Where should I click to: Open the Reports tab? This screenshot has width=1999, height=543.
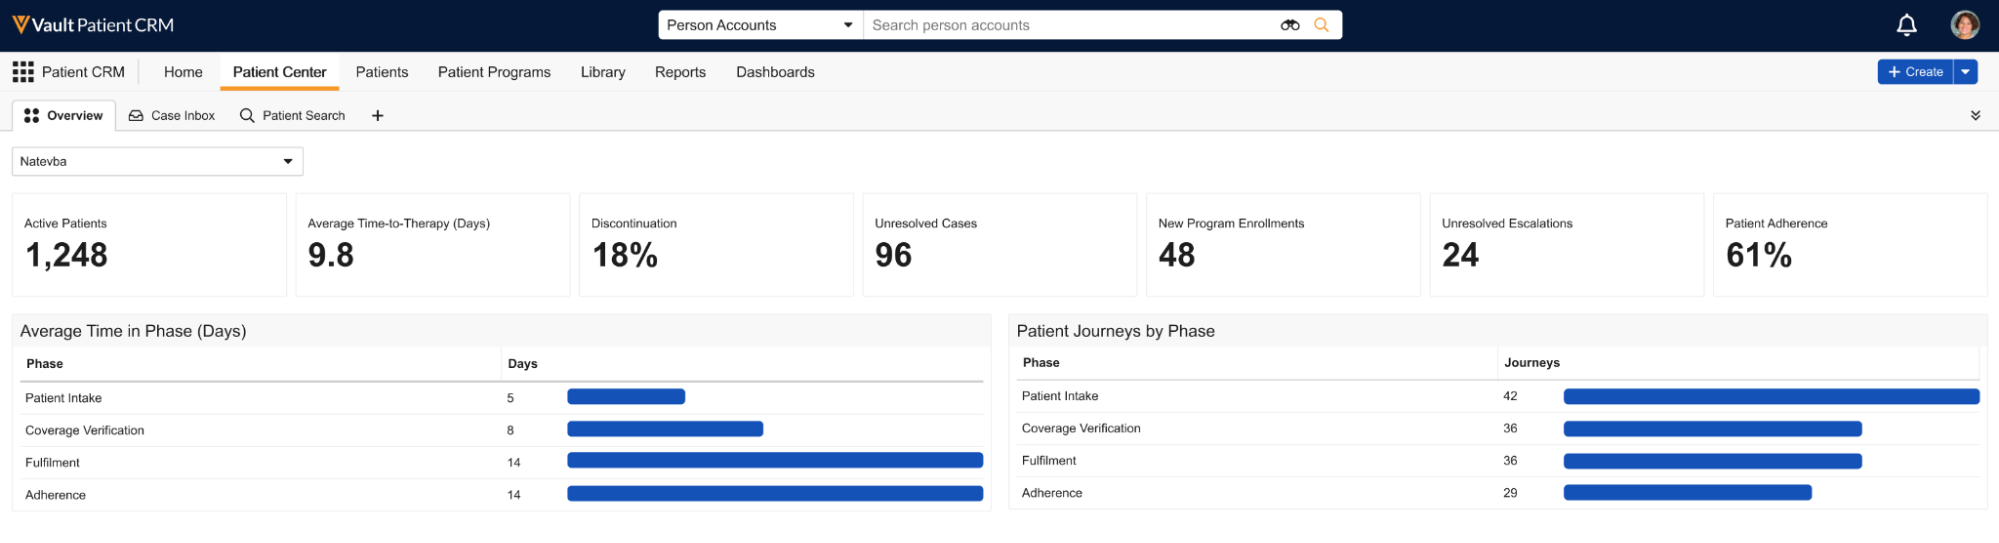pyautogui.click(x=680, y=72)
